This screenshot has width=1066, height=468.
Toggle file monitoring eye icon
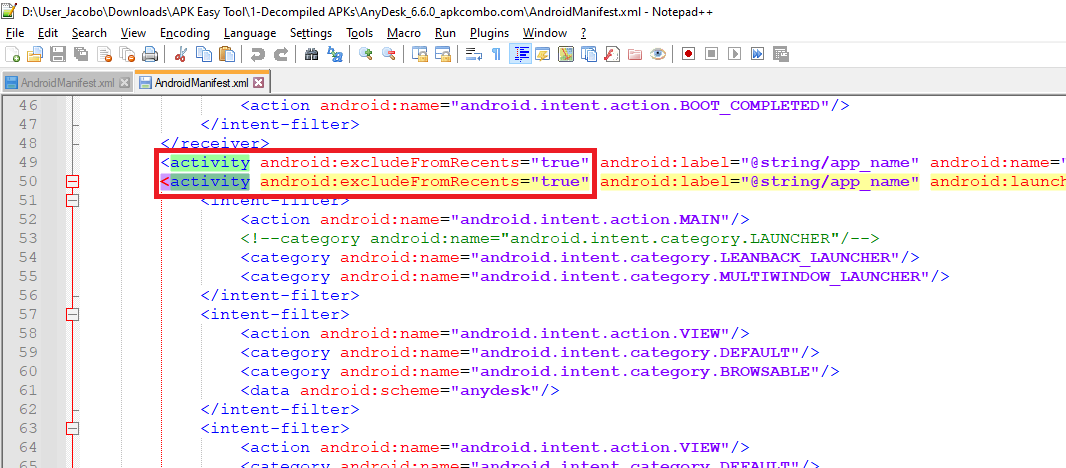coord(657,54)
